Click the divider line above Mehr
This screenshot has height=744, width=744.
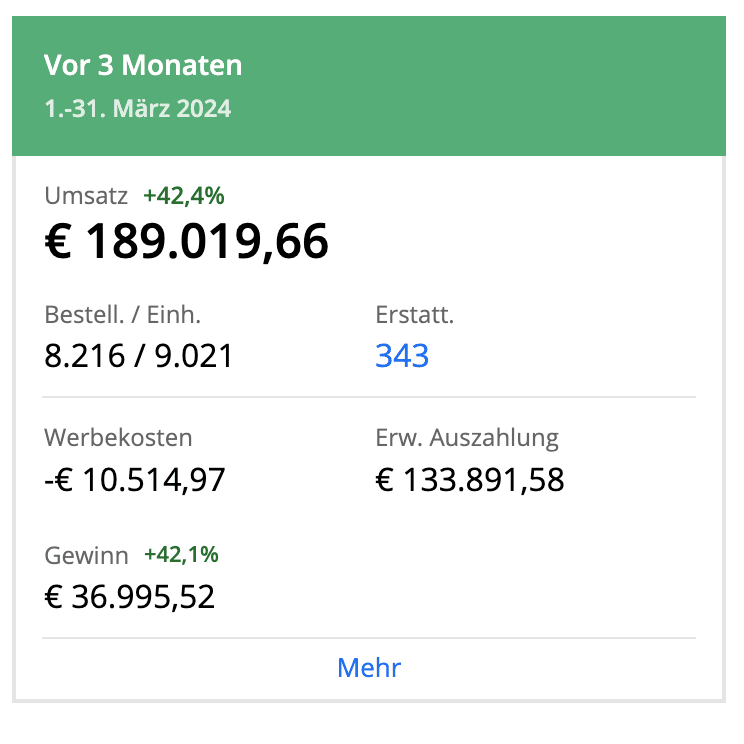[x=369, y=638]
